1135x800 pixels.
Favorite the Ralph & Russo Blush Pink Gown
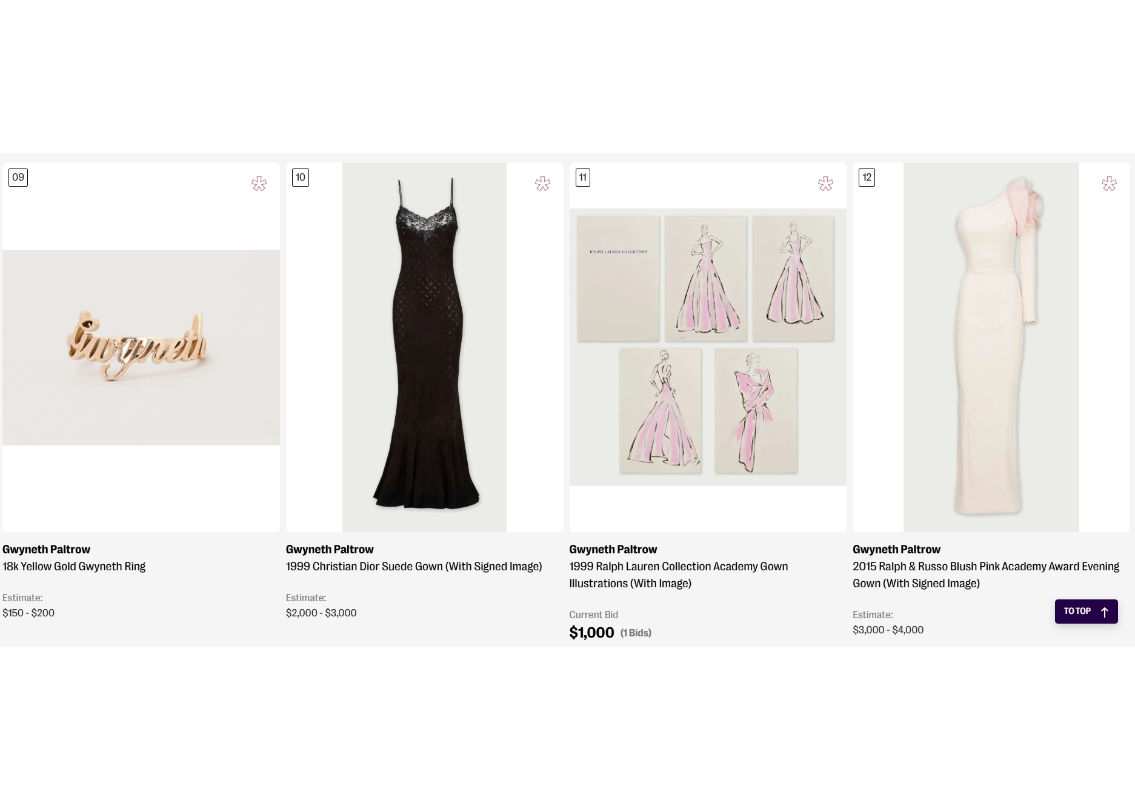[1109, 183]
